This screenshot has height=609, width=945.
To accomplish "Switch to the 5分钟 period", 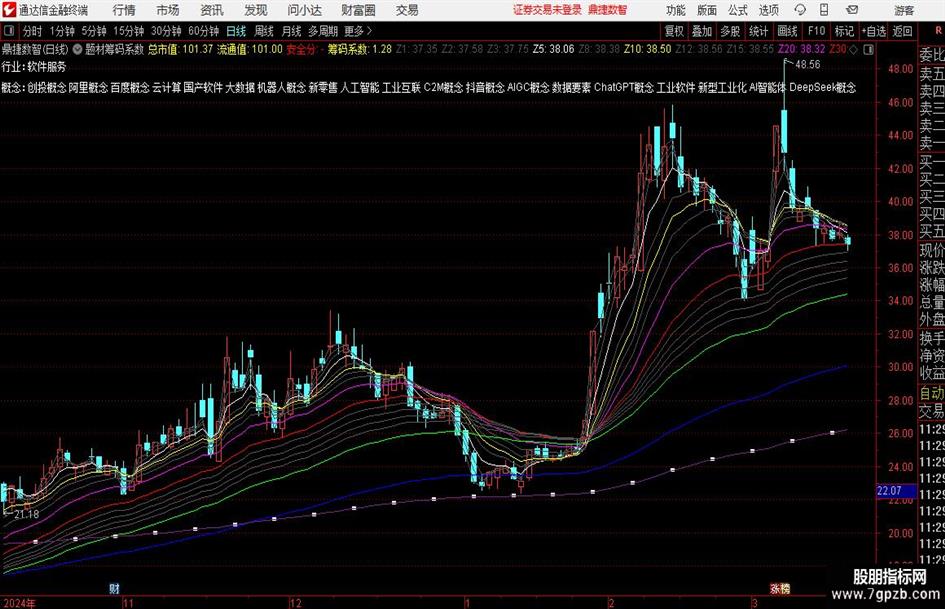I will 93,31.
